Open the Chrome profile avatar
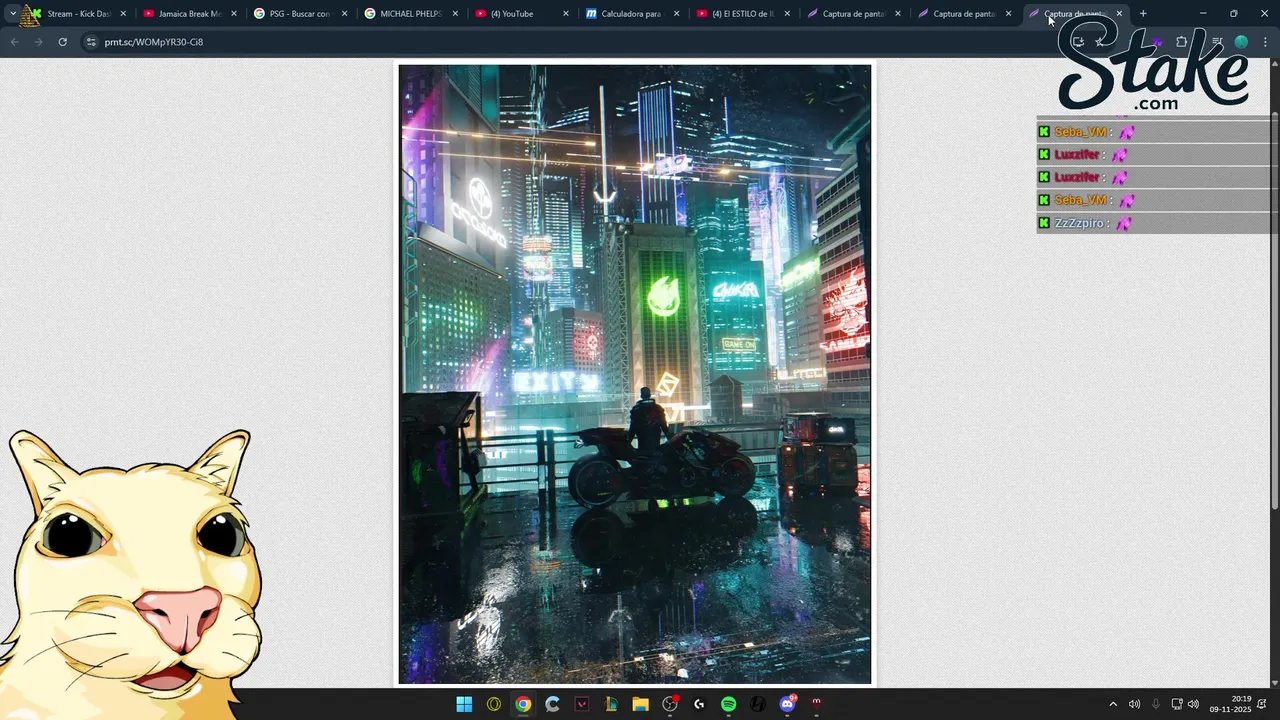 1241,42
